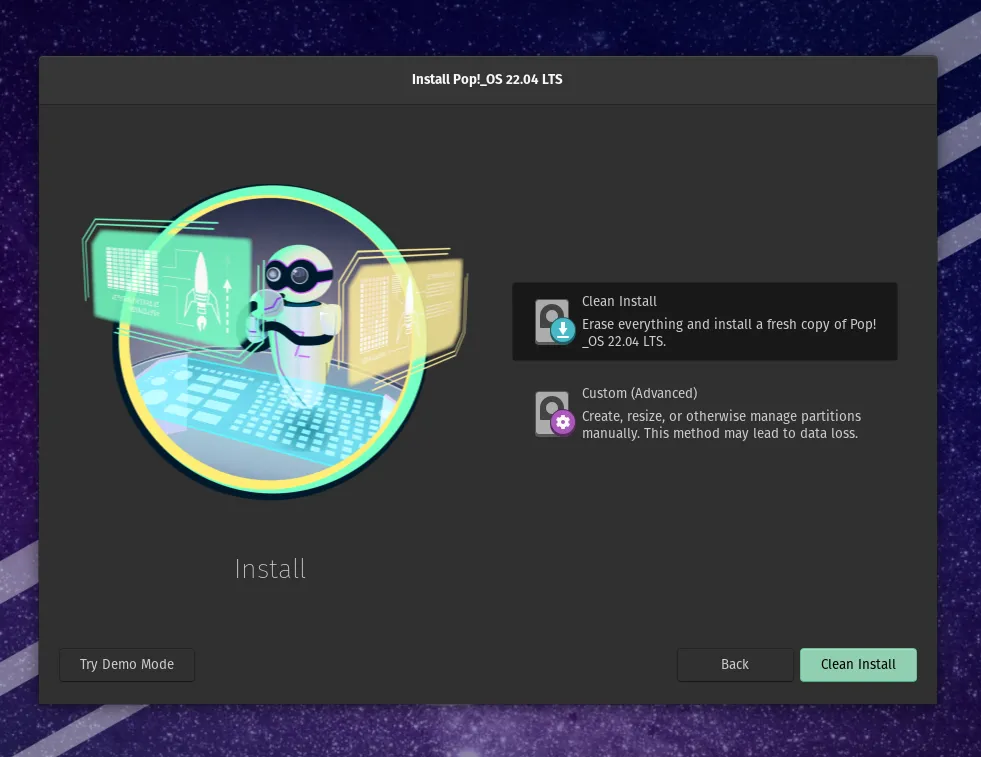Go back with the Back button

pos(735,664)
